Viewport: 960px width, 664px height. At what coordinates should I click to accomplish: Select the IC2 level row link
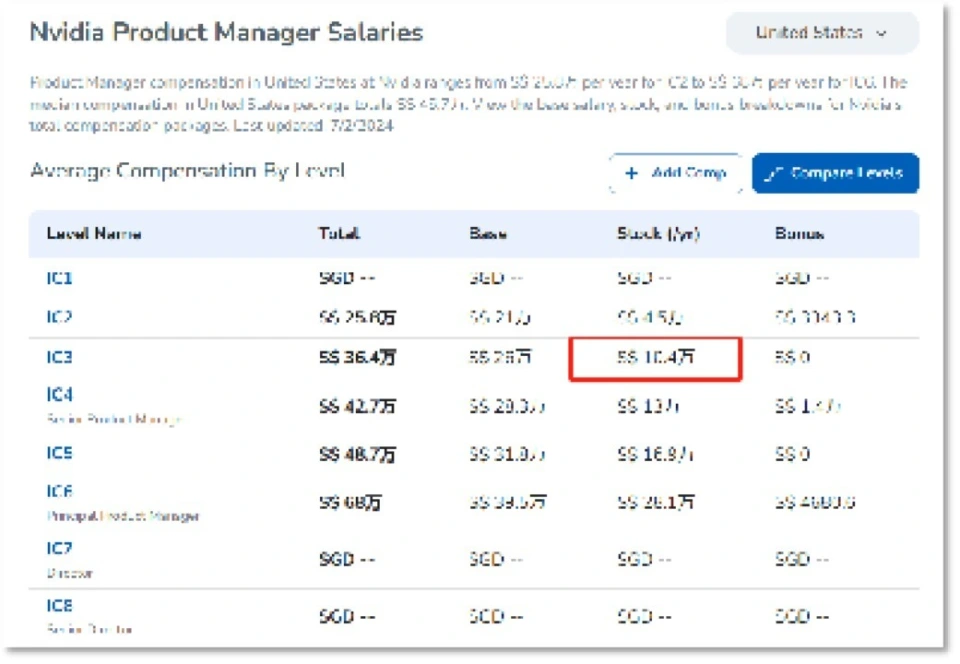tap(60, 317)
